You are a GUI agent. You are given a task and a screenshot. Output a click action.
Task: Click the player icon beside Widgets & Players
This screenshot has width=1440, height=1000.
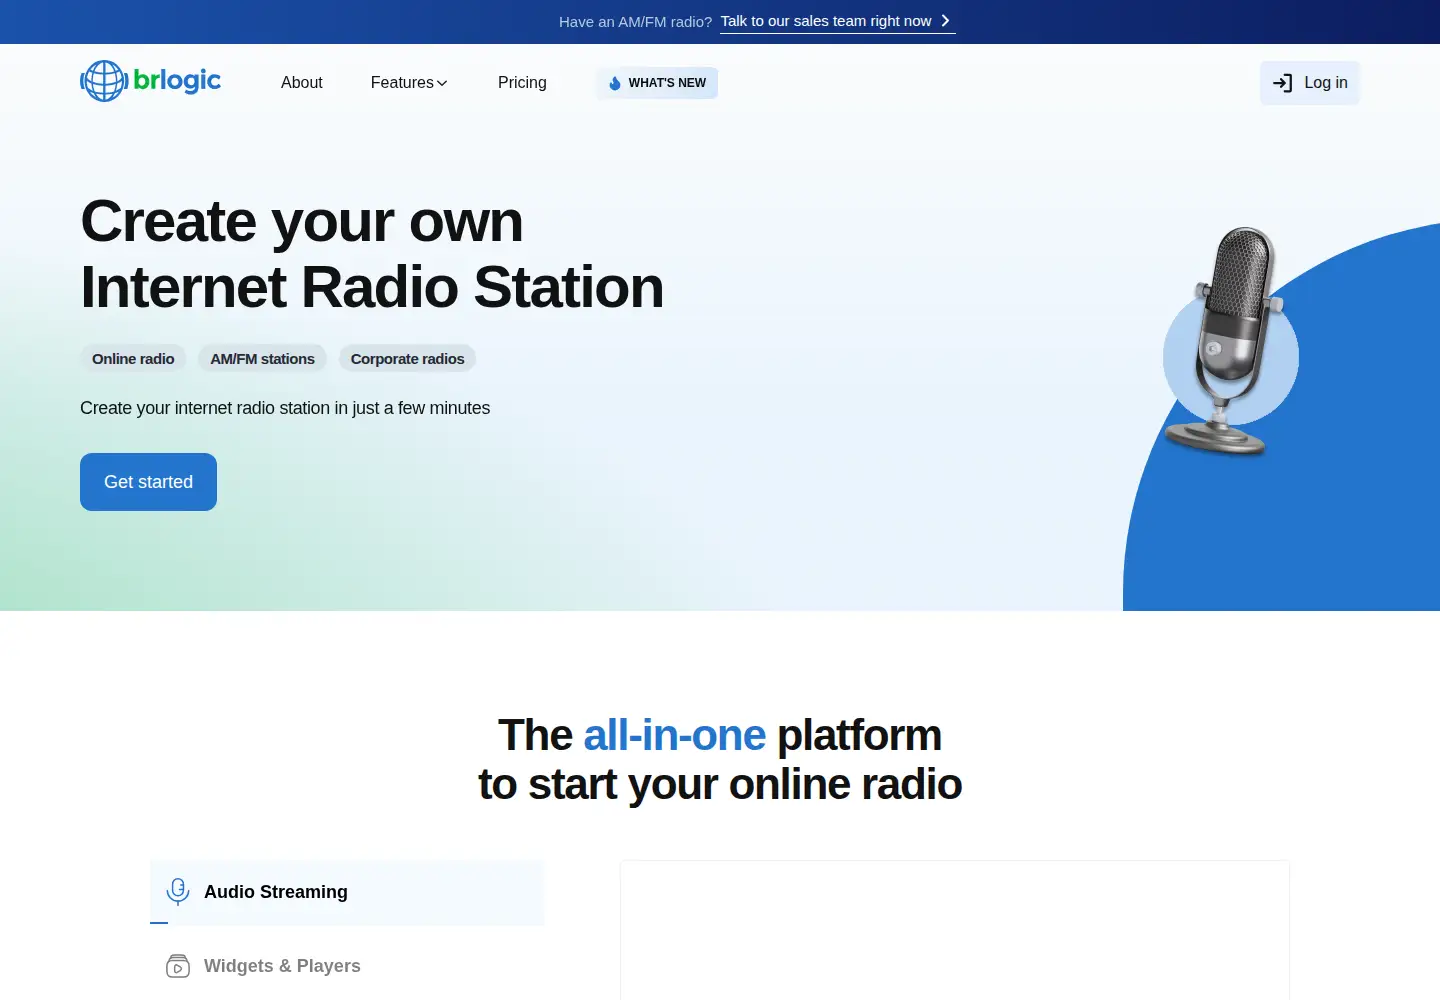click(178, 966)
